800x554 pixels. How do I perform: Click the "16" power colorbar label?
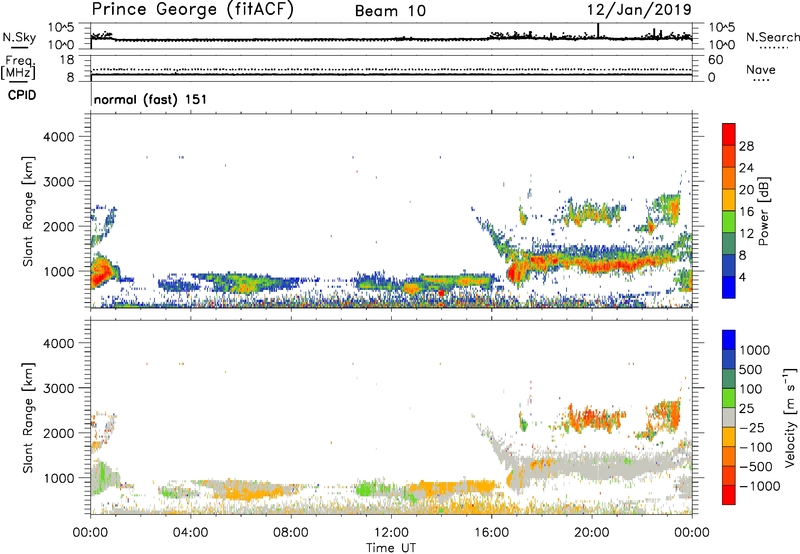pyautogui.click(x=746, y=212)
